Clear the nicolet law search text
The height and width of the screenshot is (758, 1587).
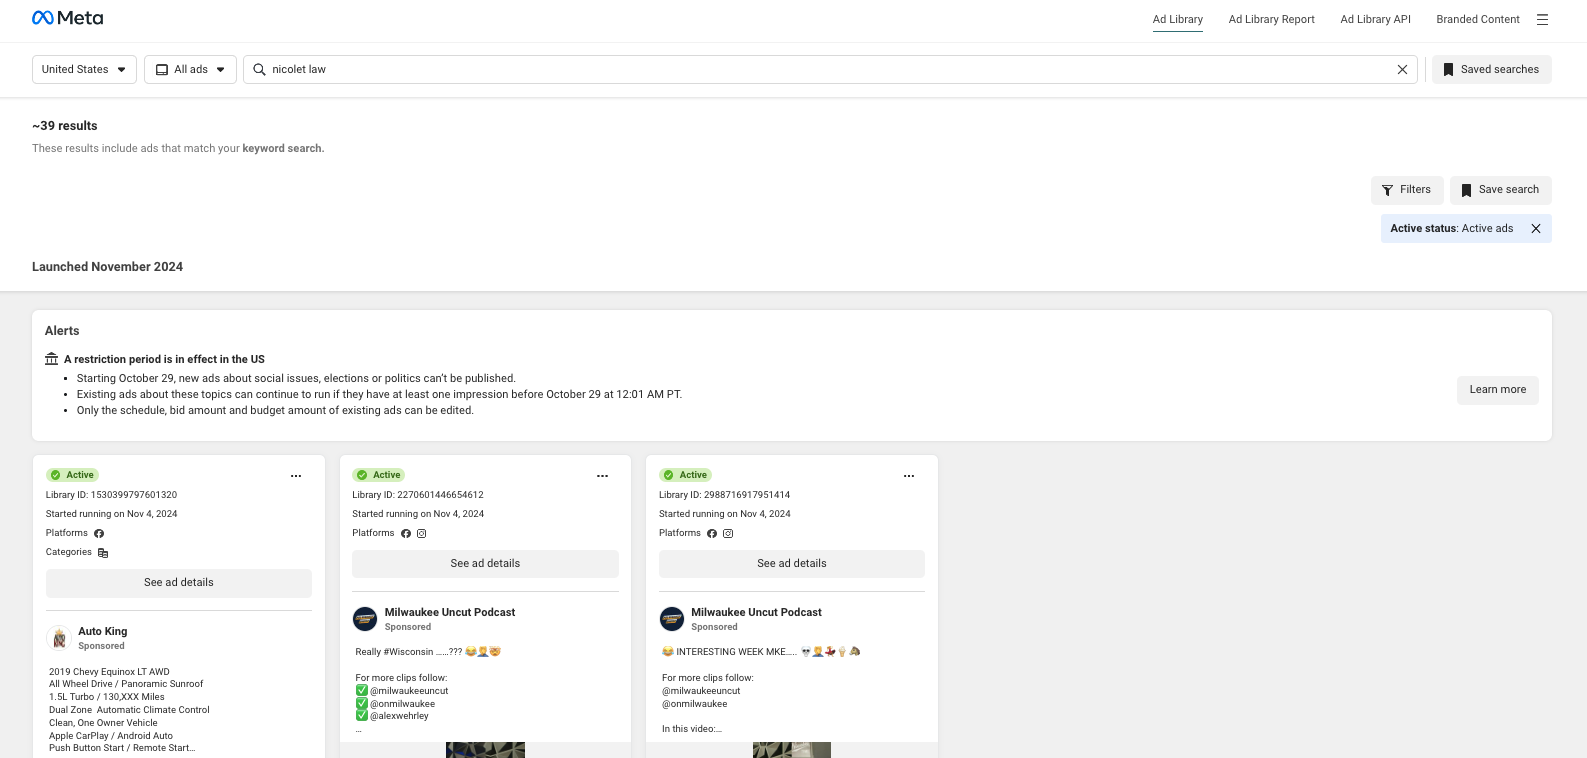[x=1402, y=69]
